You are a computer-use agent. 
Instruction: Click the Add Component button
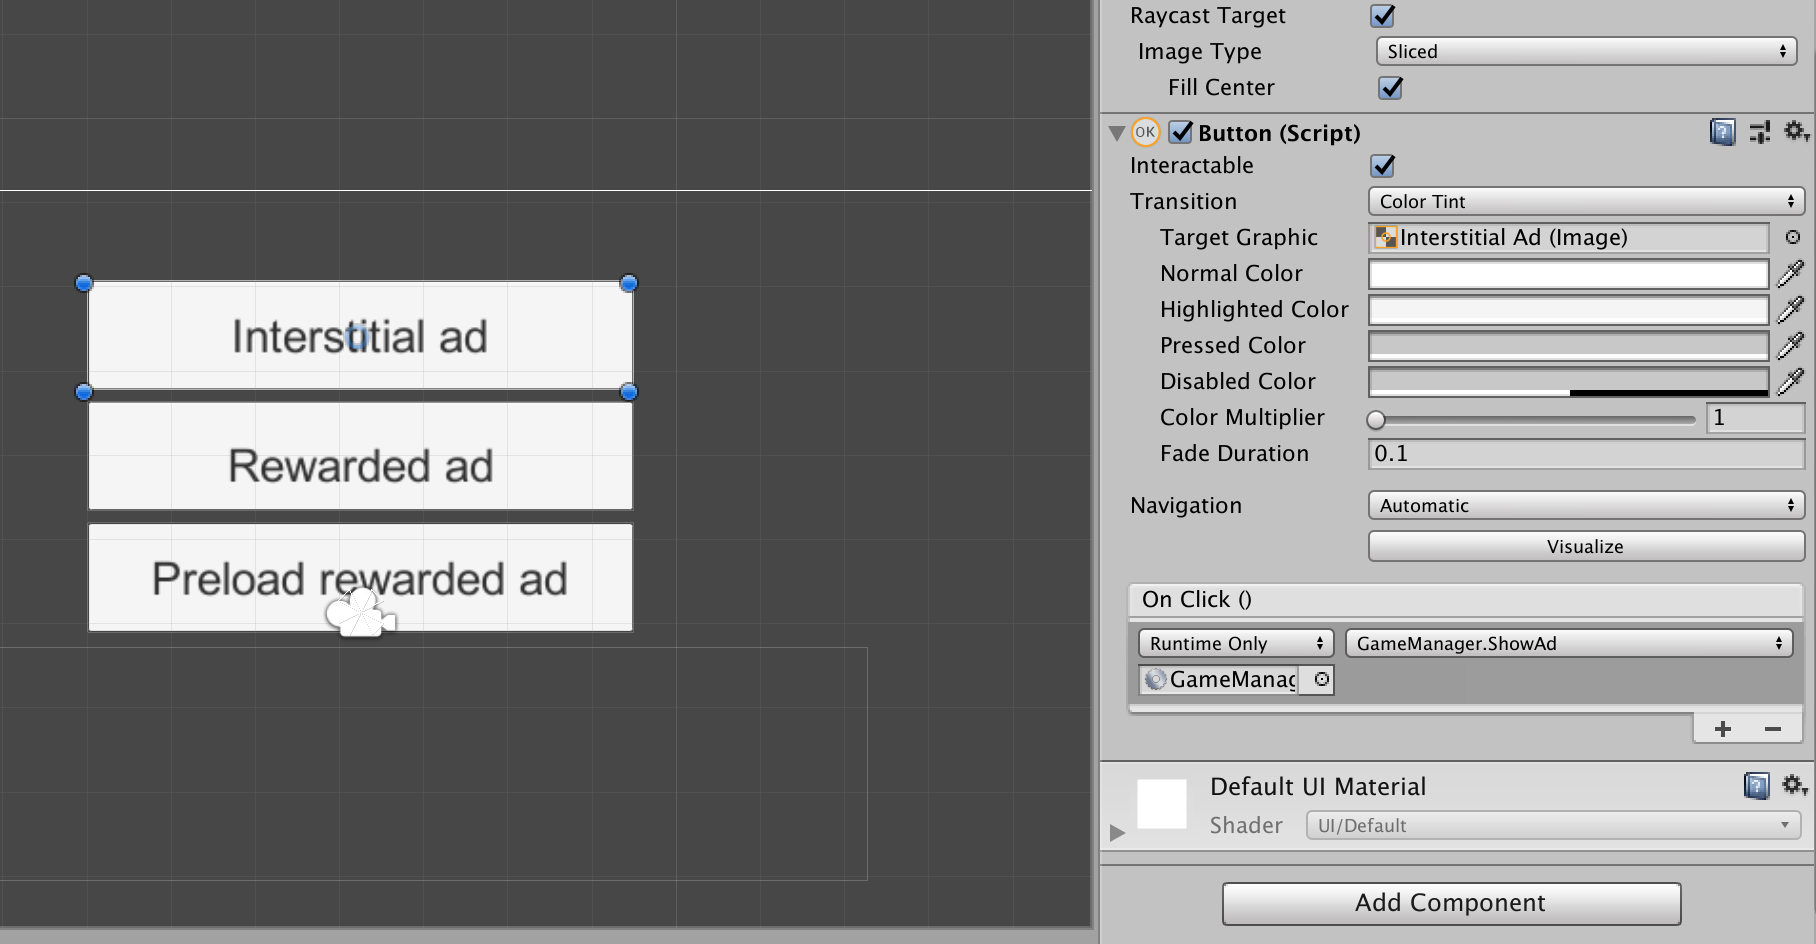pyautogui.click(x=1451, y=903)
